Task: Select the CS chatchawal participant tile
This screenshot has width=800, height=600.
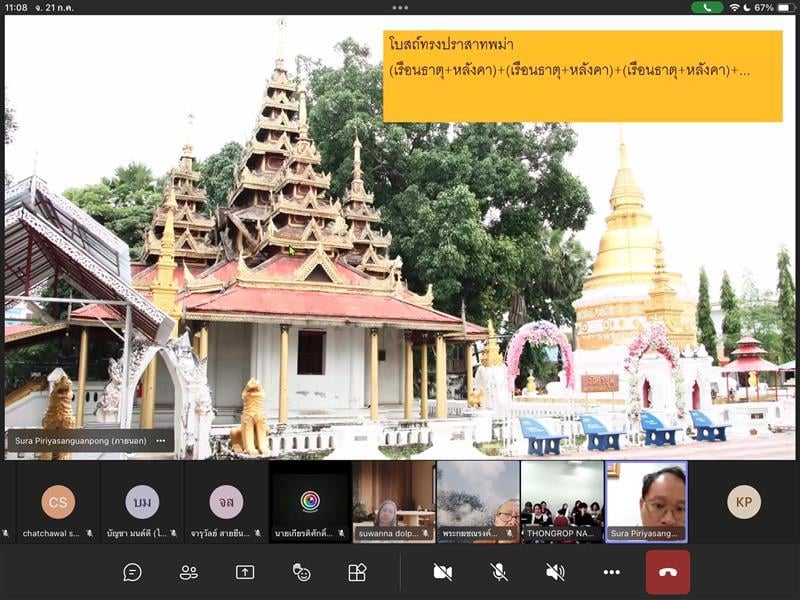Action: (58, 502)
